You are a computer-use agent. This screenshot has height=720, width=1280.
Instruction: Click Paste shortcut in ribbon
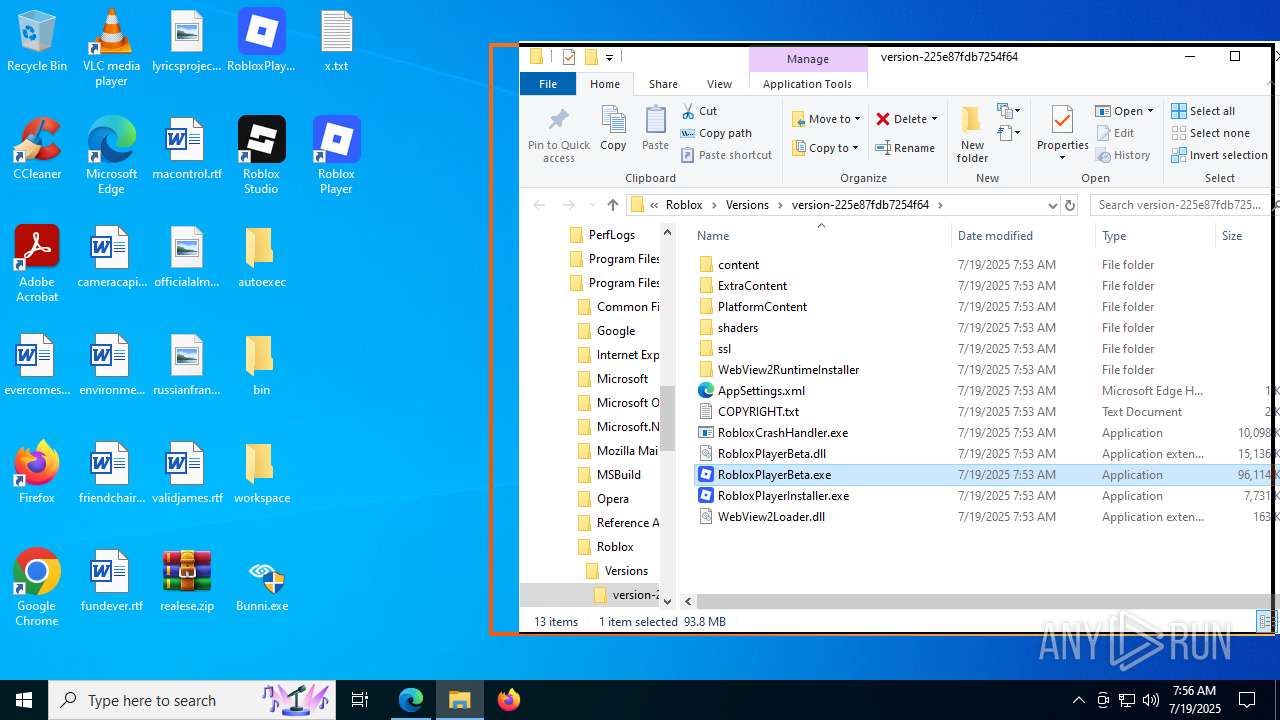(x=727, y=155)
